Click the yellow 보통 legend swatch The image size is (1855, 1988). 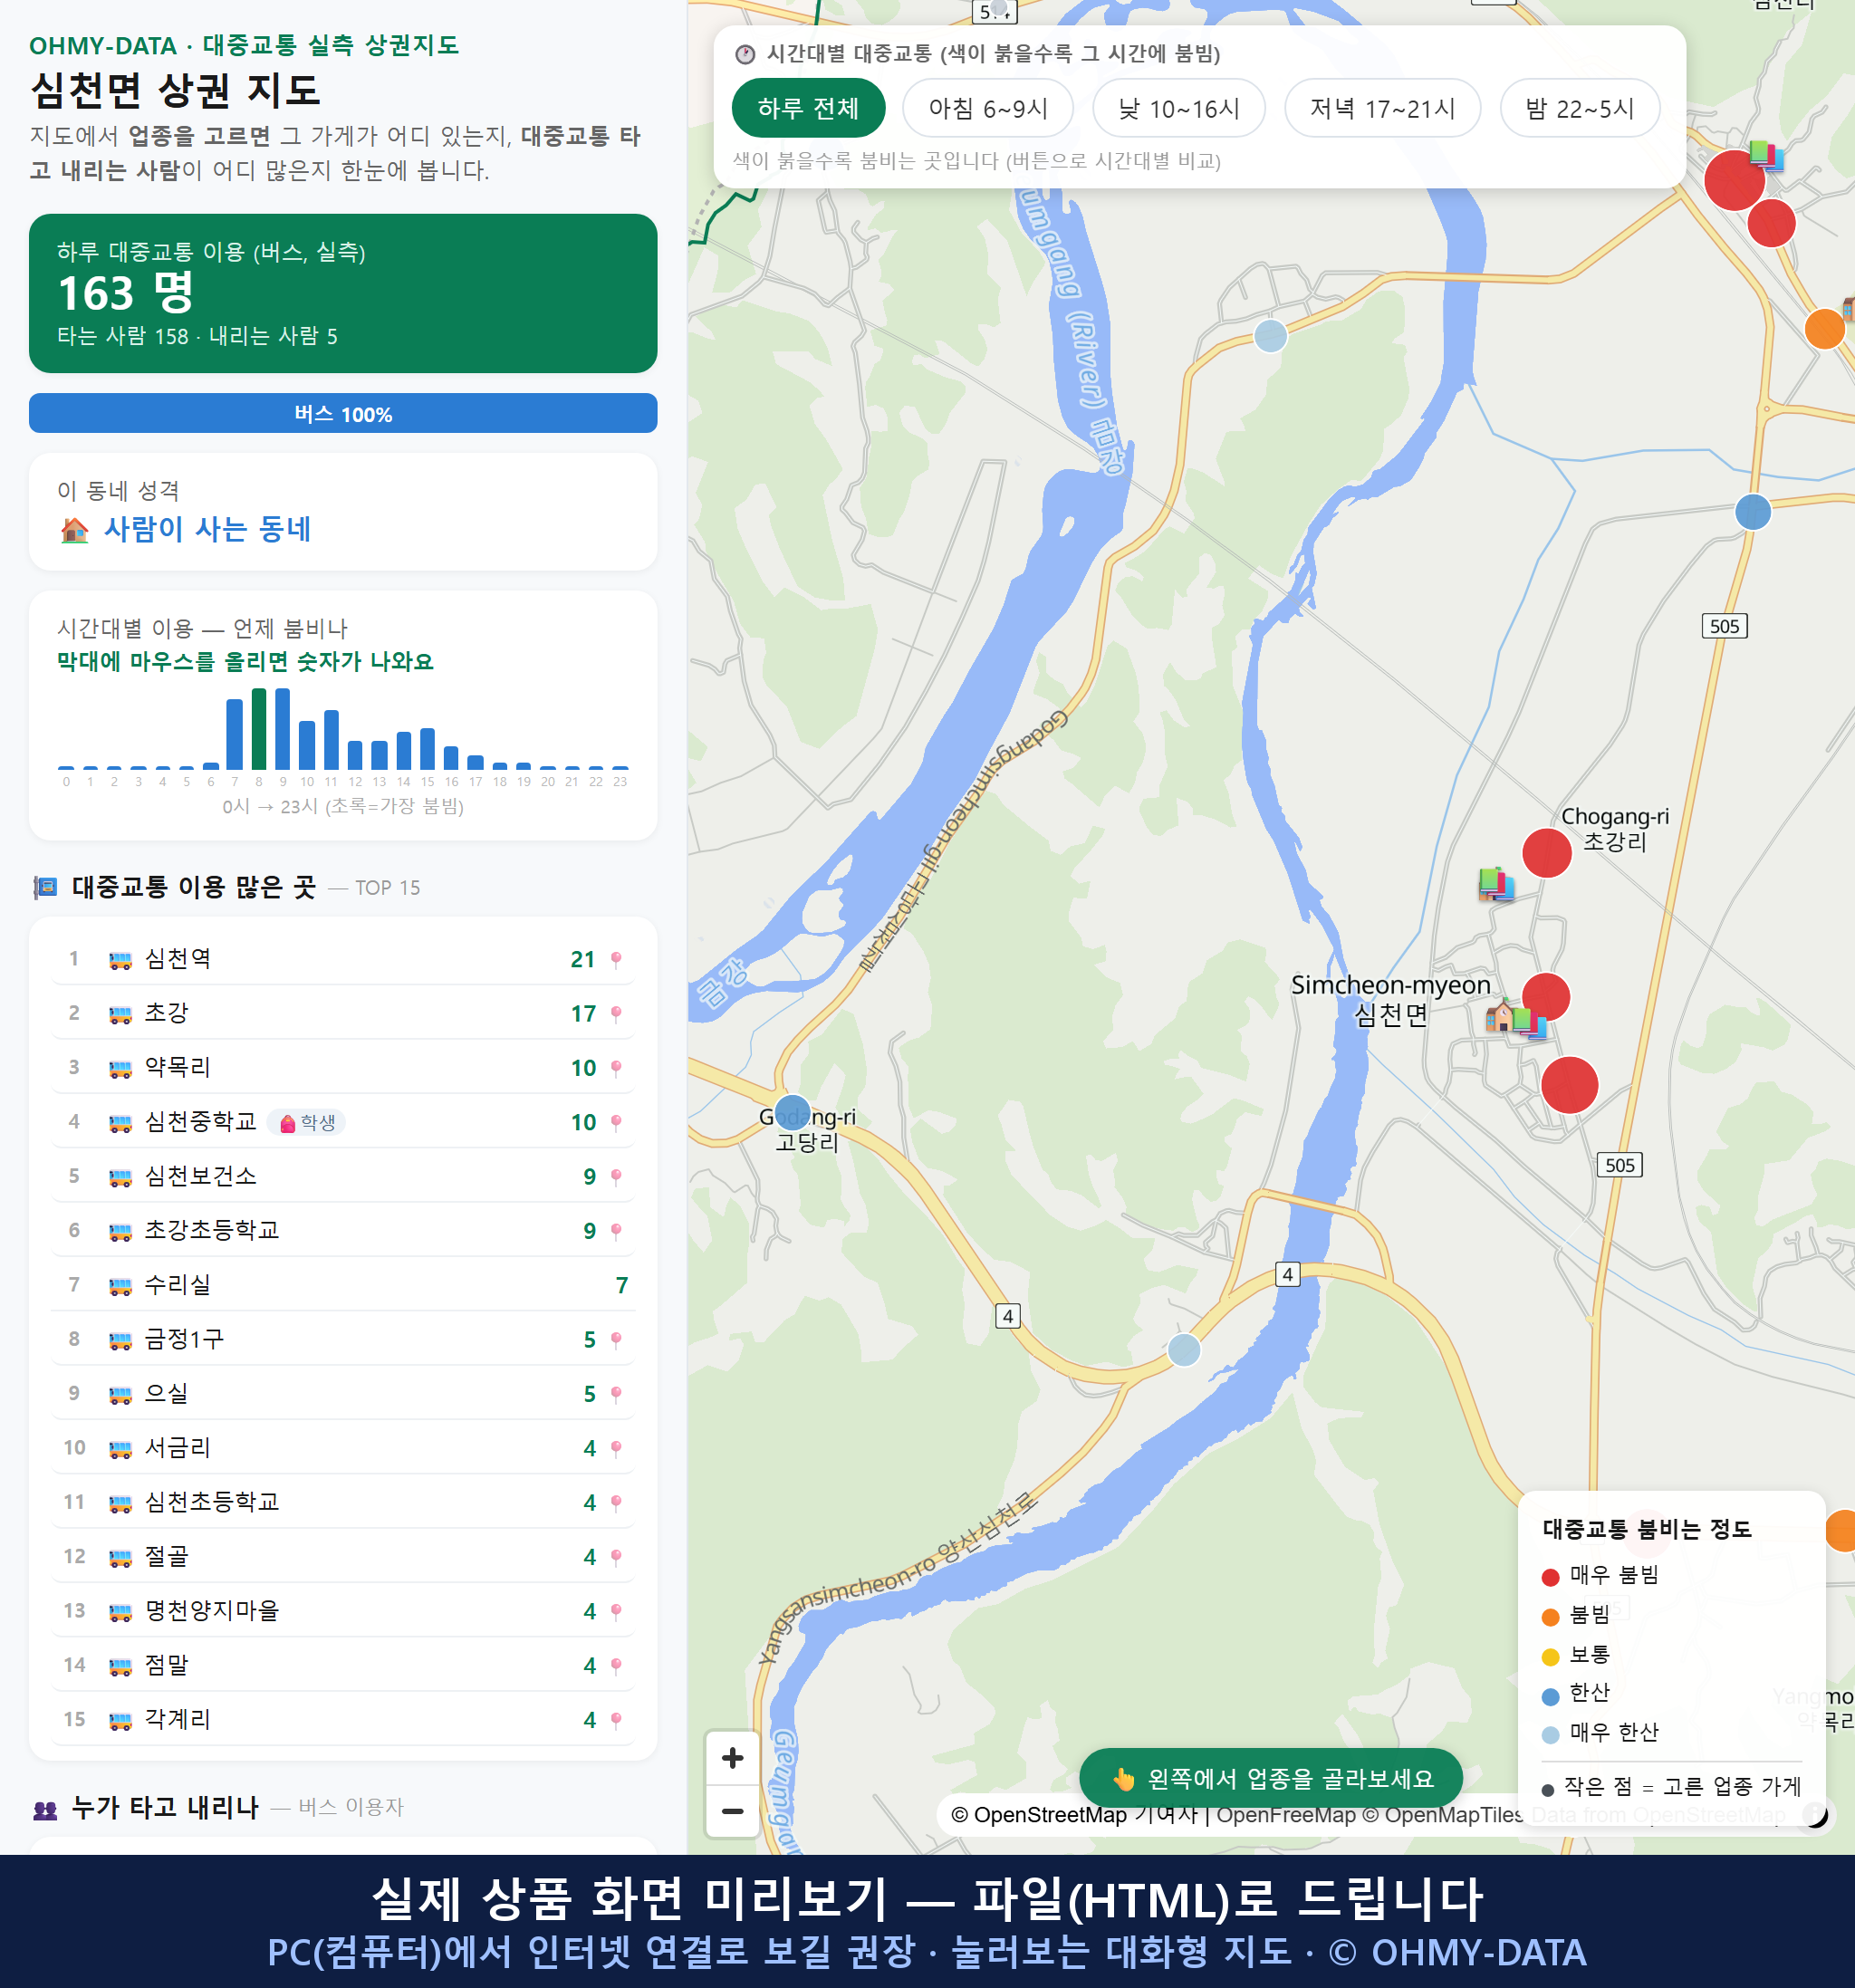pos(1551,1657)
